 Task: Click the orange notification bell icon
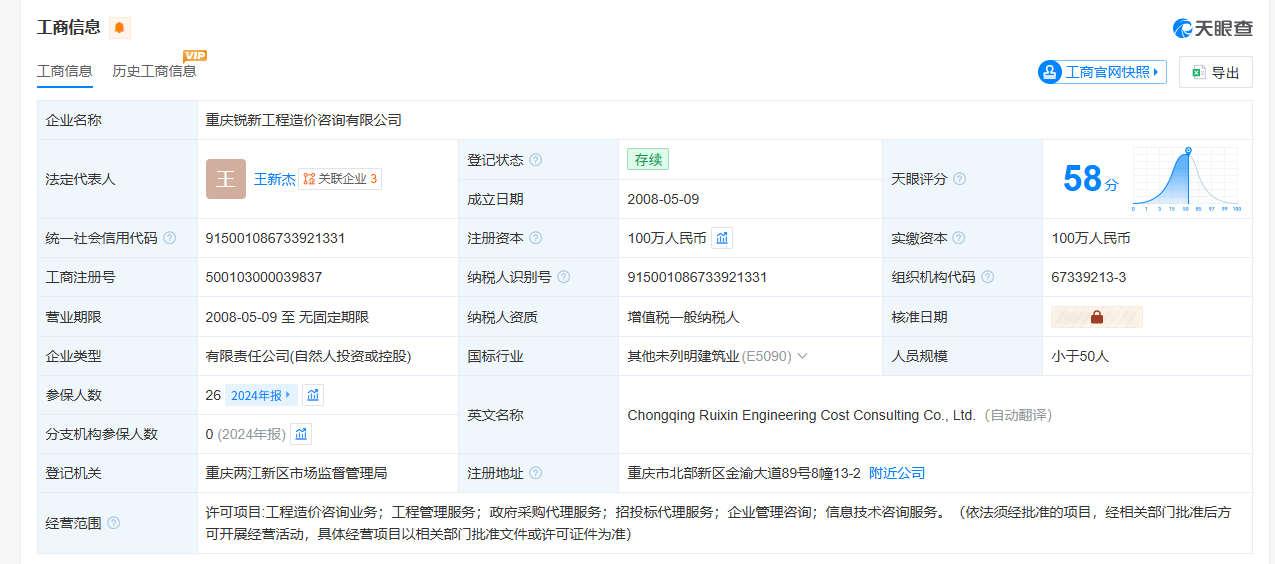pyautogui.click(x=120, y=28)
